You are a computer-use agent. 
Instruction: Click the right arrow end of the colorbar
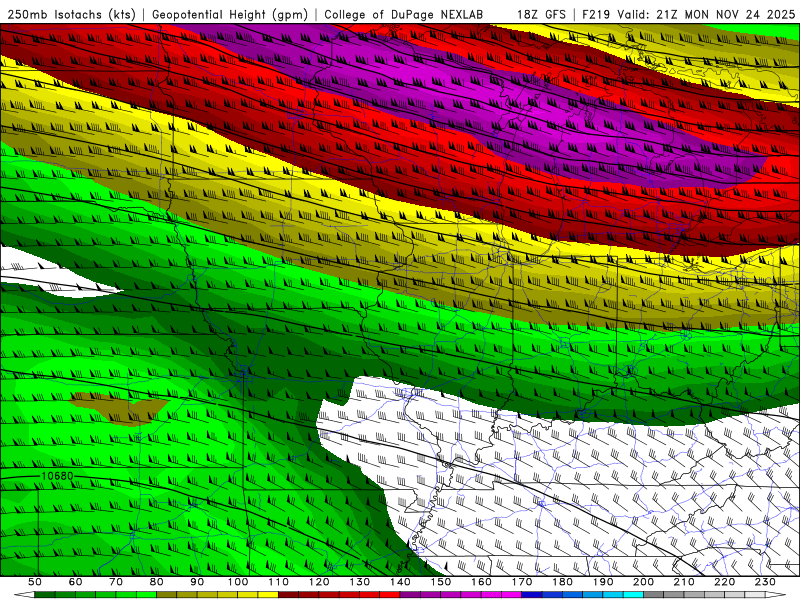(776, 595)
